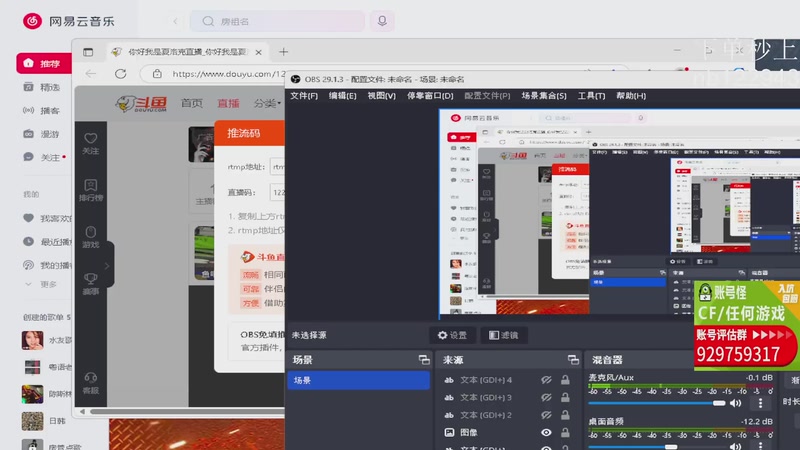Screen dimensions: 800x450
Task: Open the 粤语 playlist thumbnail
Action: point(32,367)
